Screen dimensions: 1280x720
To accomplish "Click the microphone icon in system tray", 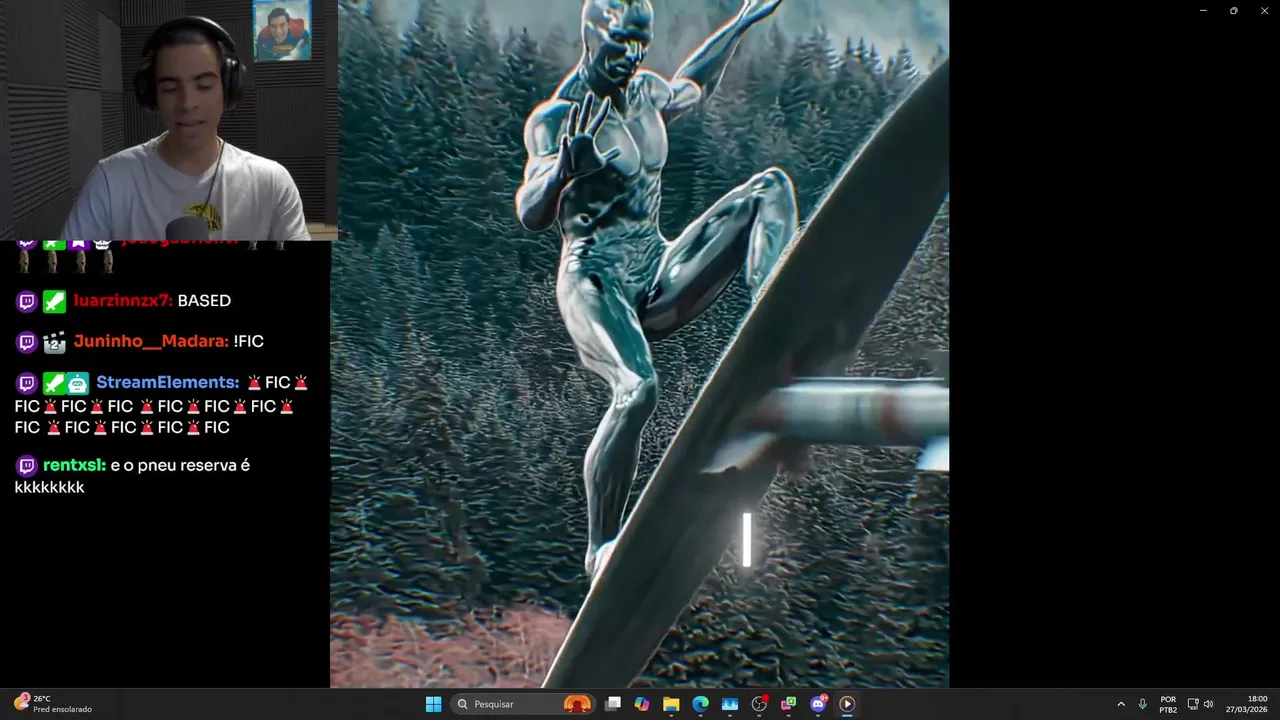I will (x=1142, y=704).
